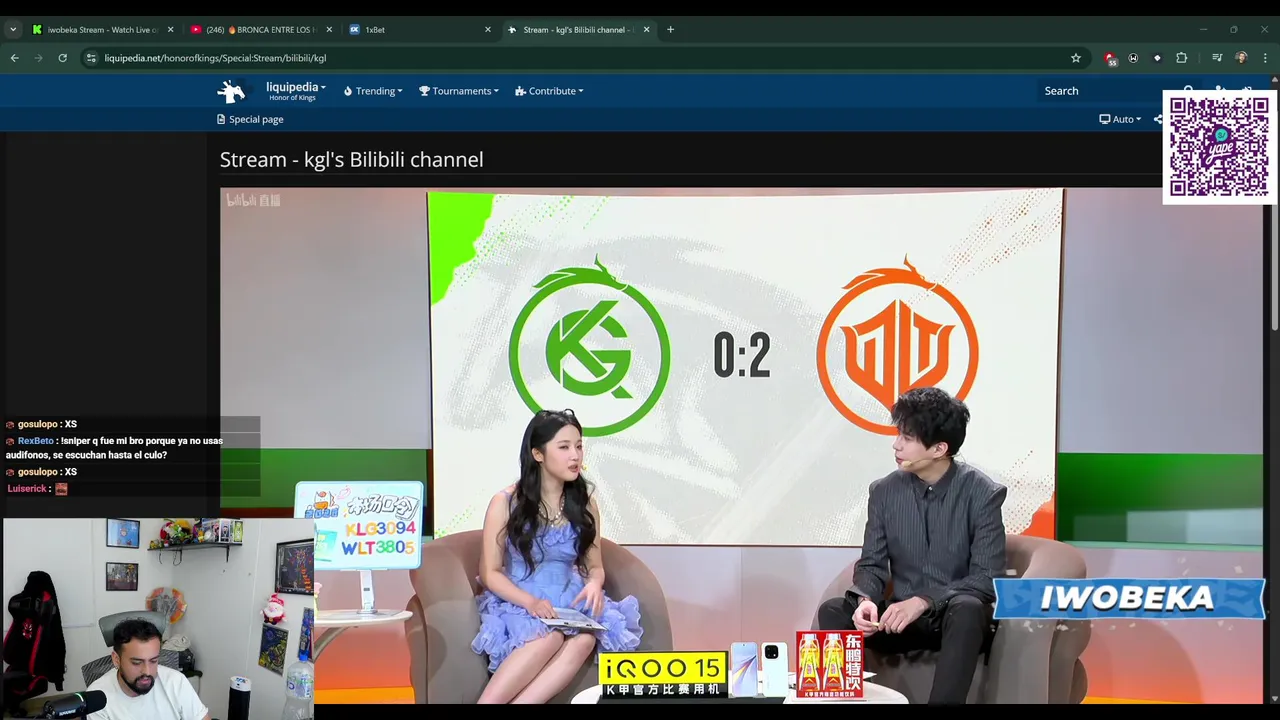Open the Extensions puzzle menu

tap(1182, 58)
